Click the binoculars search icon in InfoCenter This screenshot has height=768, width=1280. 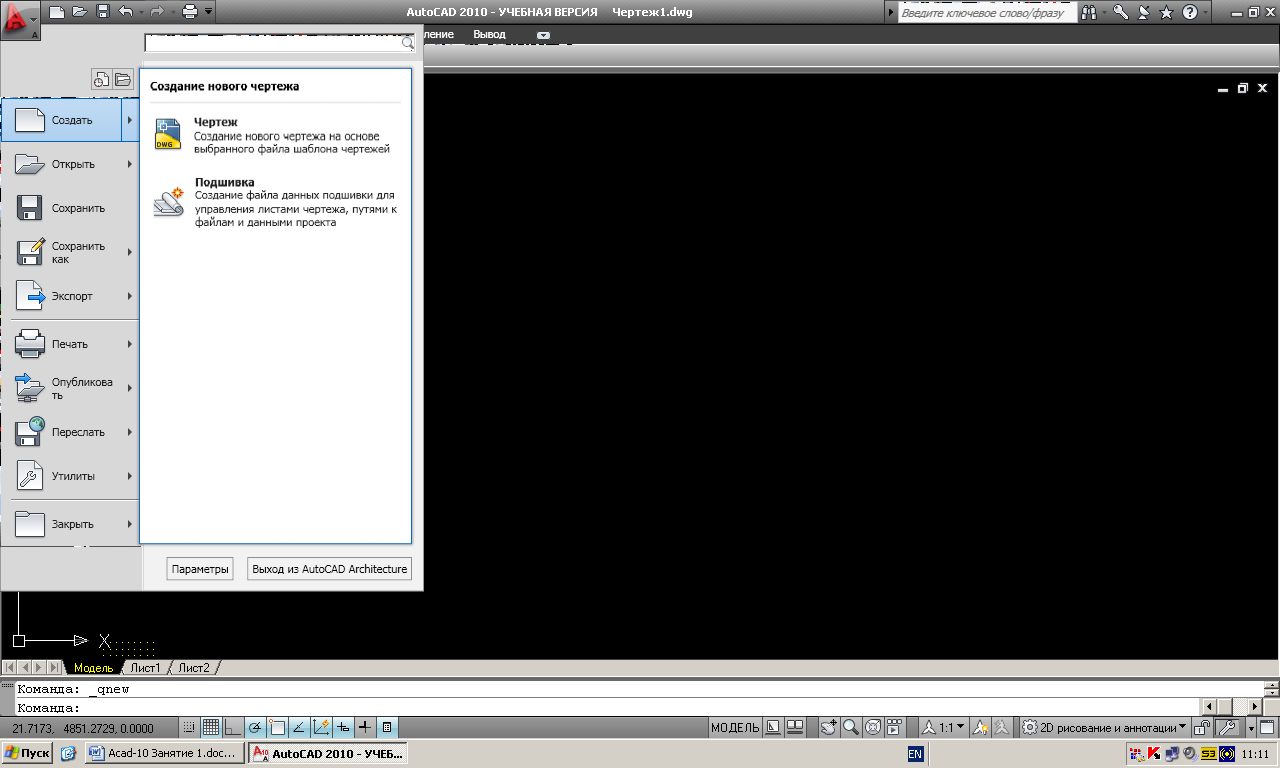1088,13
